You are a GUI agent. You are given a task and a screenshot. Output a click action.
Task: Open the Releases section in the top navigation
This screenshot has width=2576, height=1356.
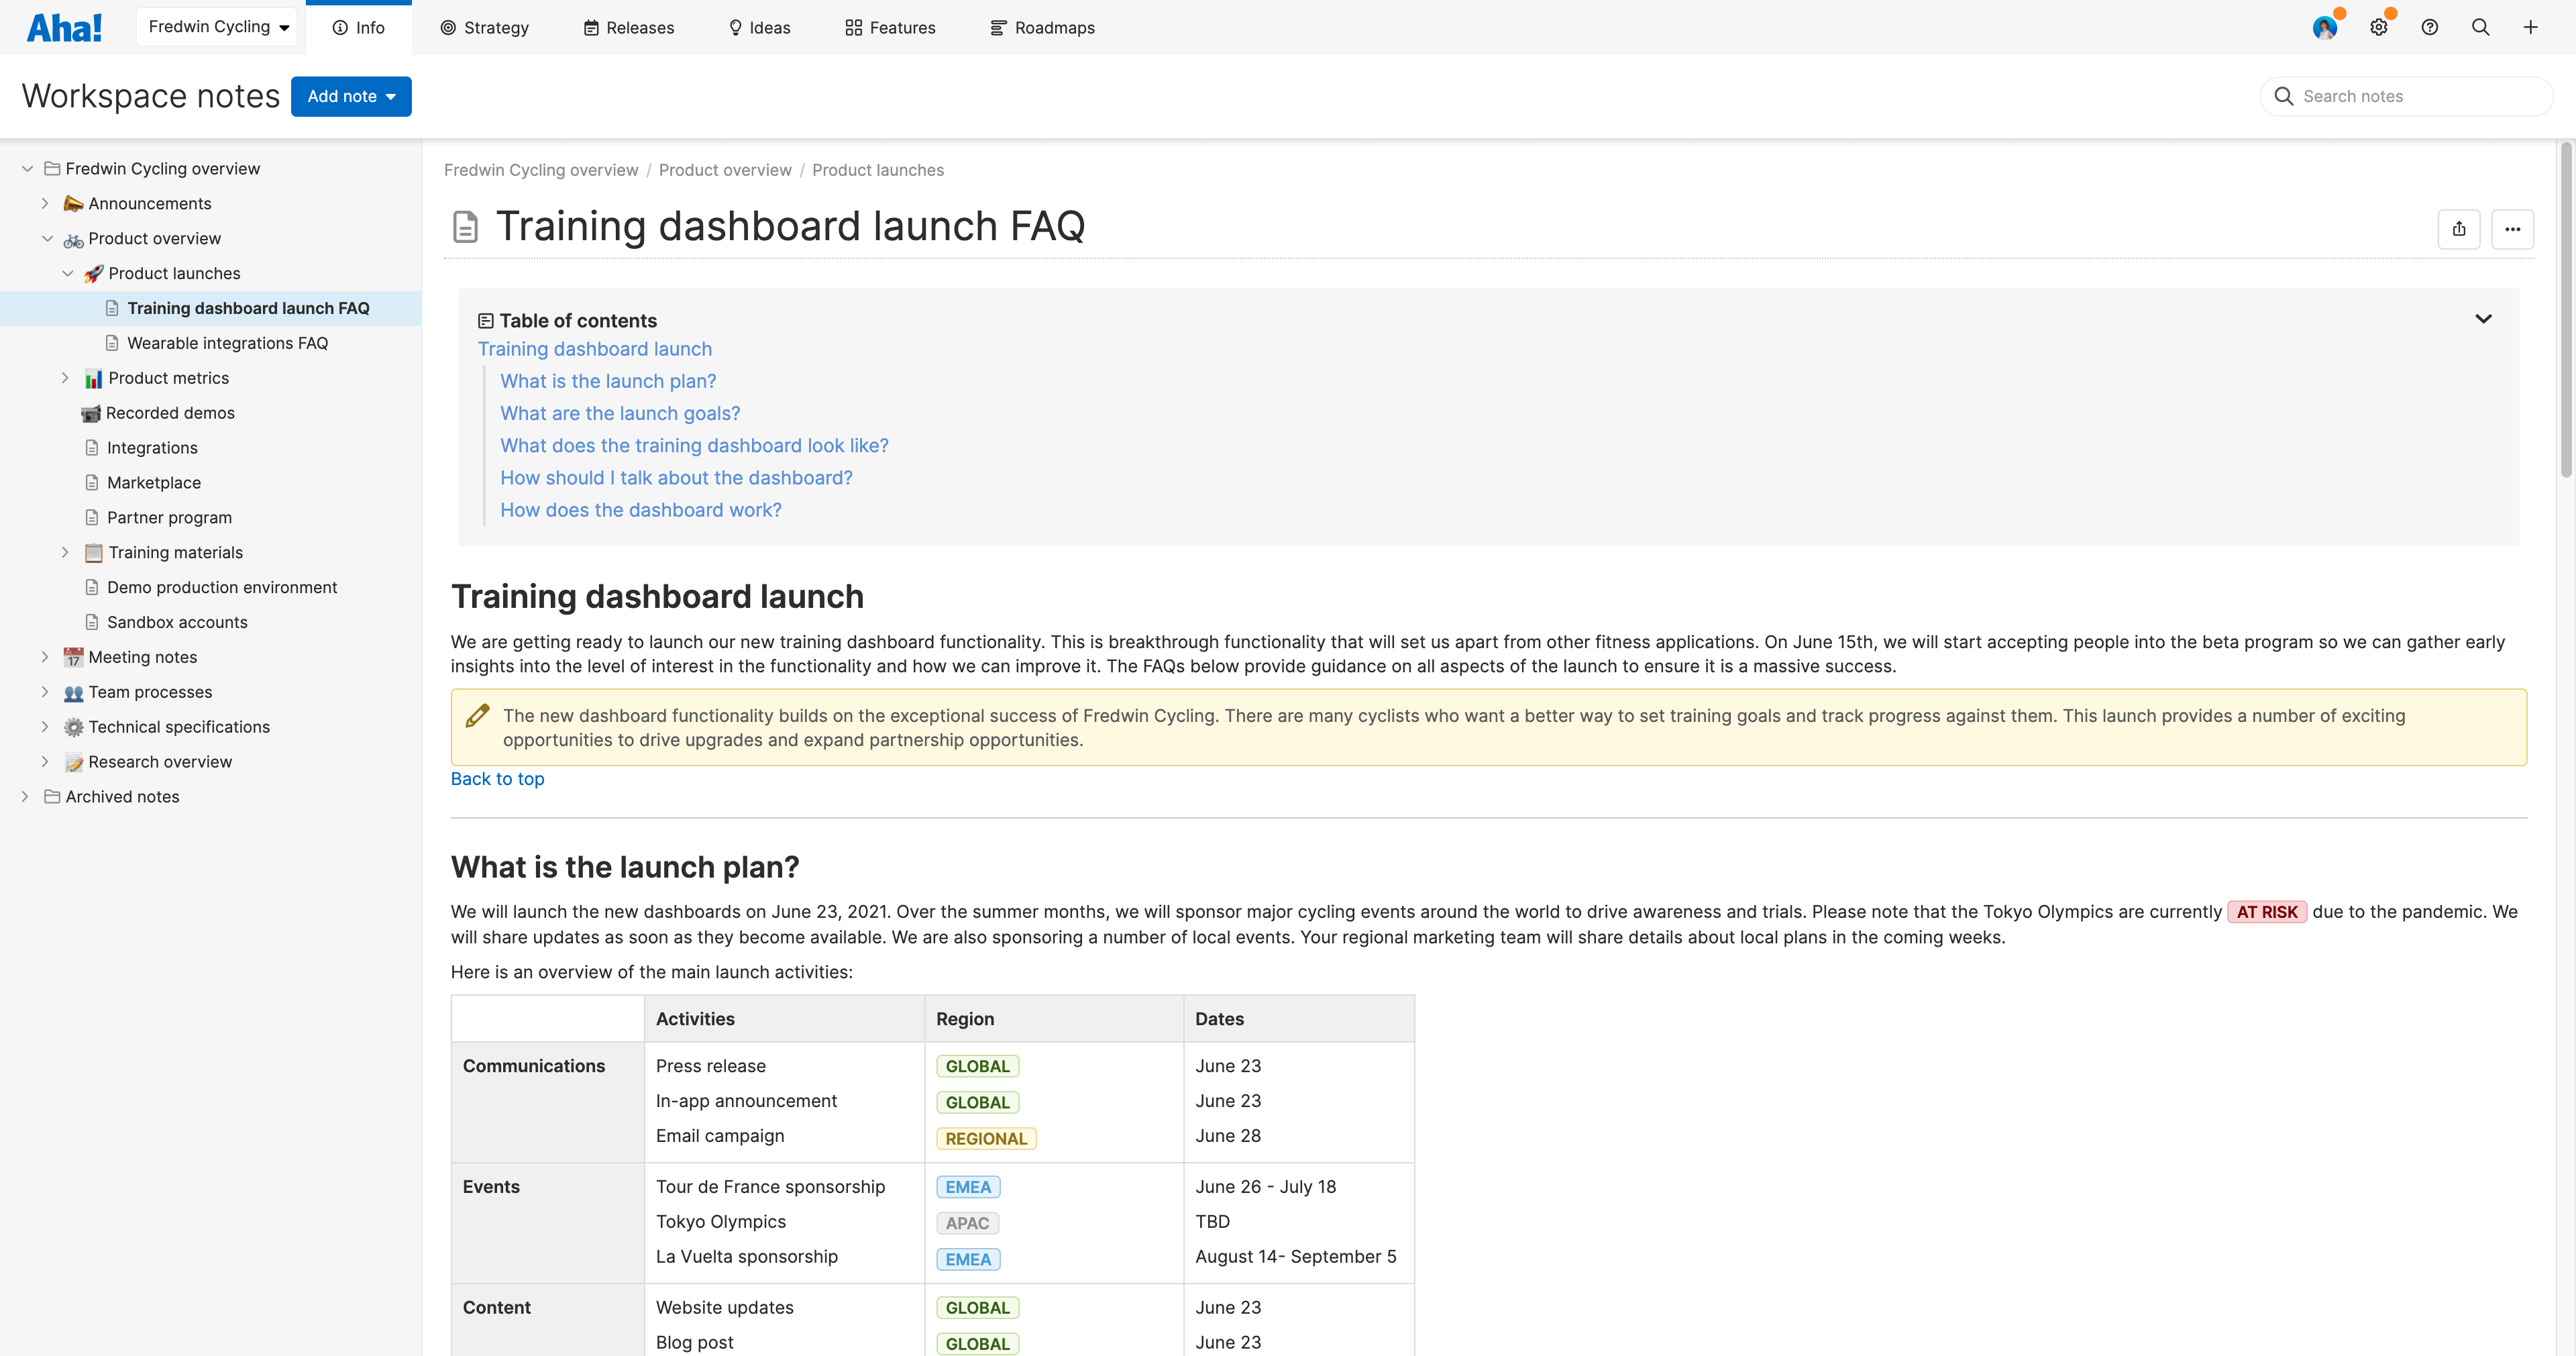coord(628,27)
